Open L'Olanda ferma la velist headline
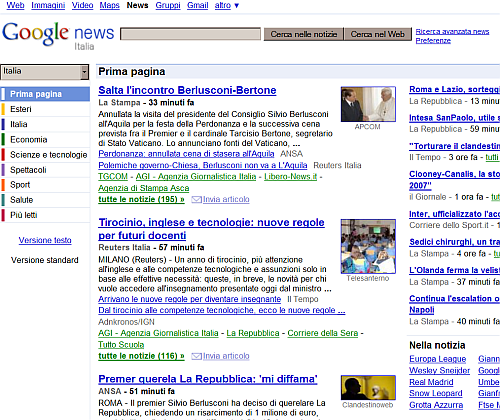 tap(455, 270)
